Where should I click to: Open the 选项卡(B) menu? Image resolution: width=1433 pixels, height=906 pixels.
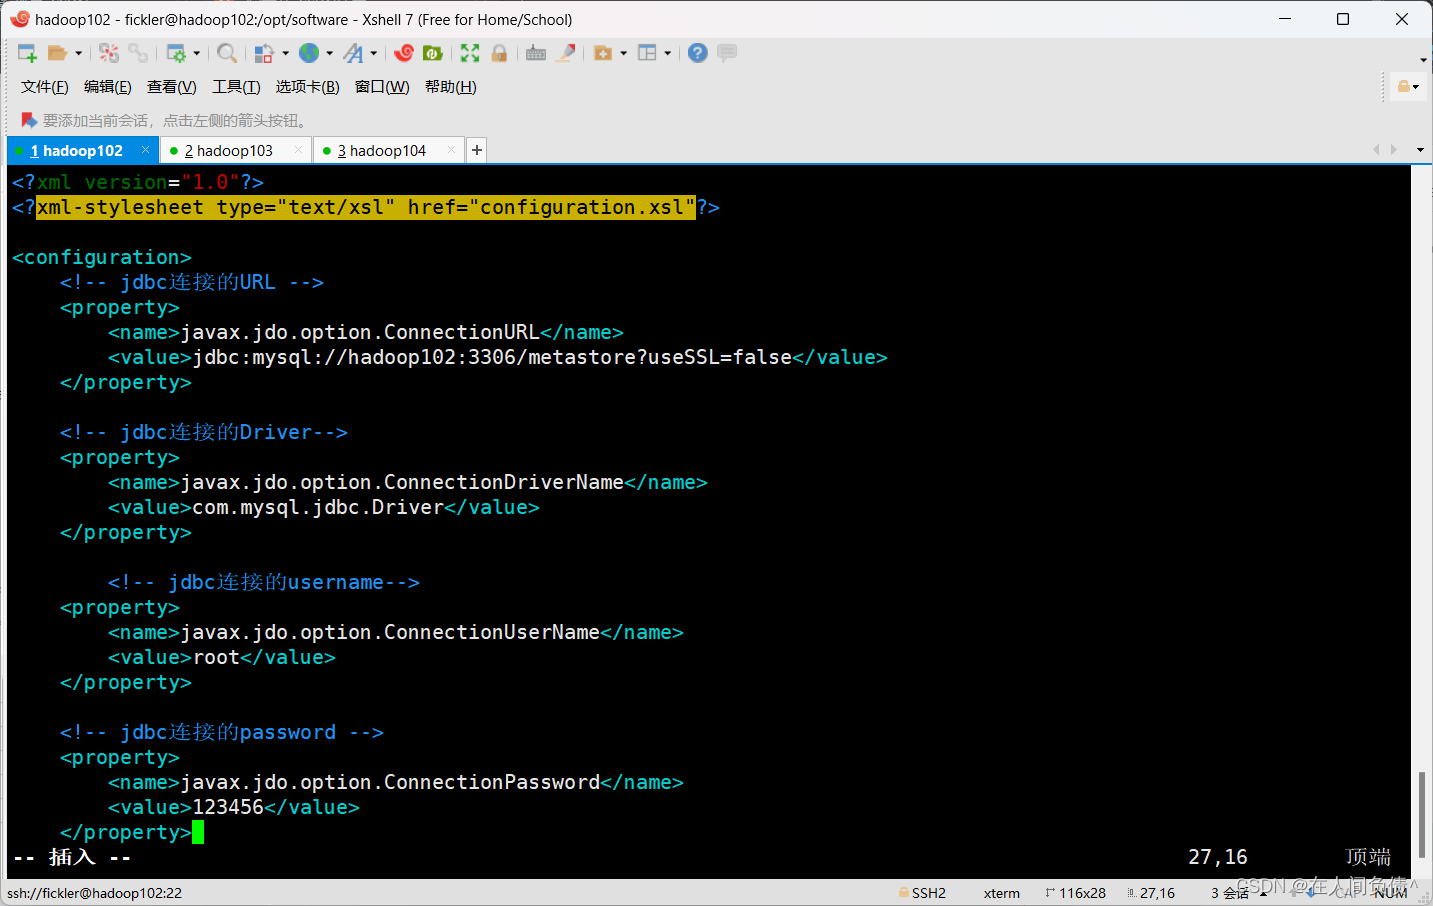coord(308,87)
